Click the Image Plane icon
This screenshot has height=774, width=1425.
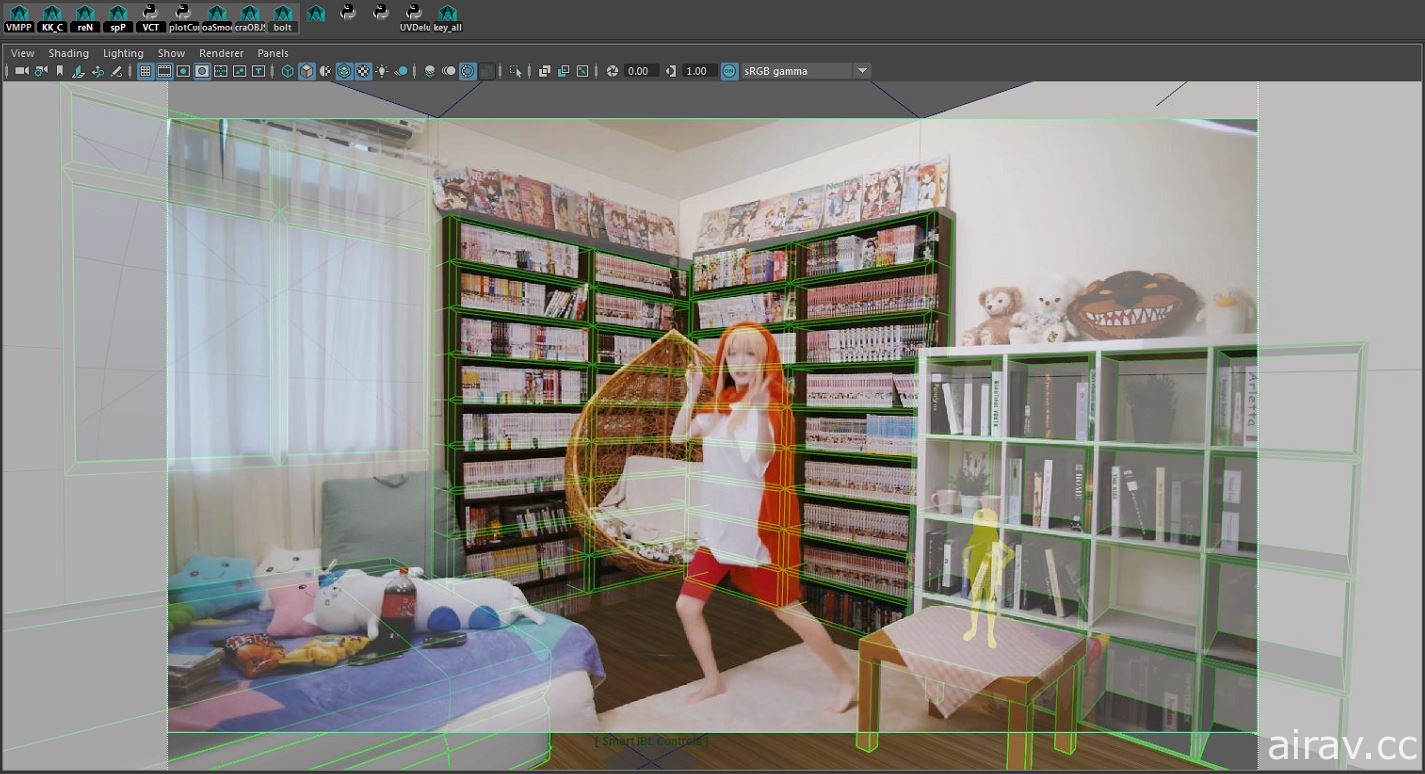(x=78, y=71)
